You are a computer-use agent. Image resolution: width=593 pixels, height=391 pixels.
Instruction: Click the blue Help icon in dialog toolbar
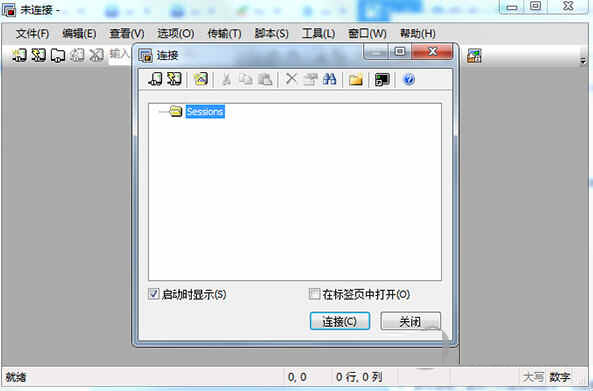click(409, 79)
